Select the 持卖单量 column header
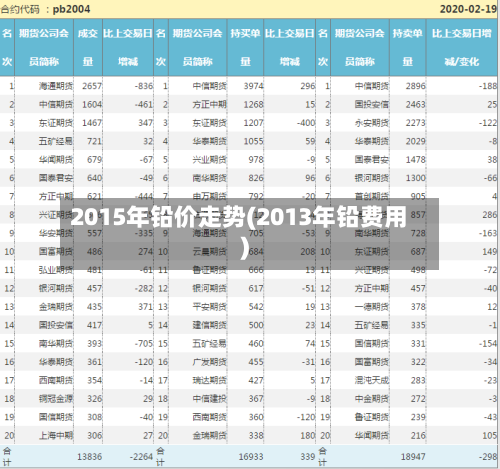The image size is (500, 469). click(408, 47)
